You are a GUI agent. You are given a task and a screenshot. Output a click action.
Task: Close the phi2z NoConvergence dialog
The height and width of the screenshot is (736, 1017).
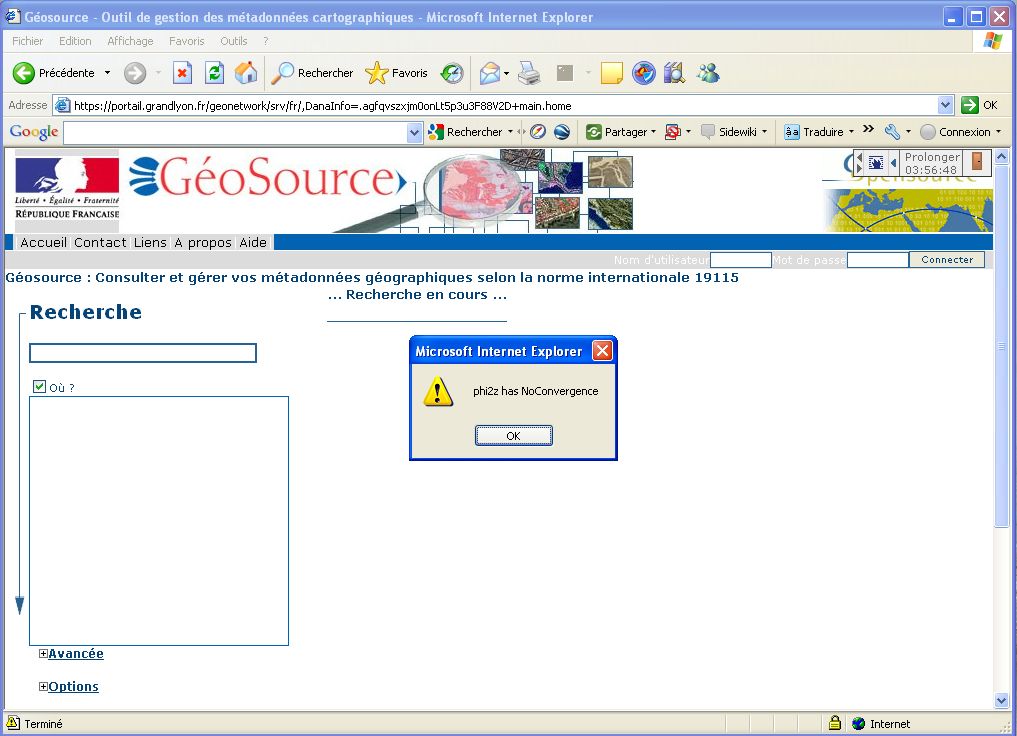pos(603,351)
